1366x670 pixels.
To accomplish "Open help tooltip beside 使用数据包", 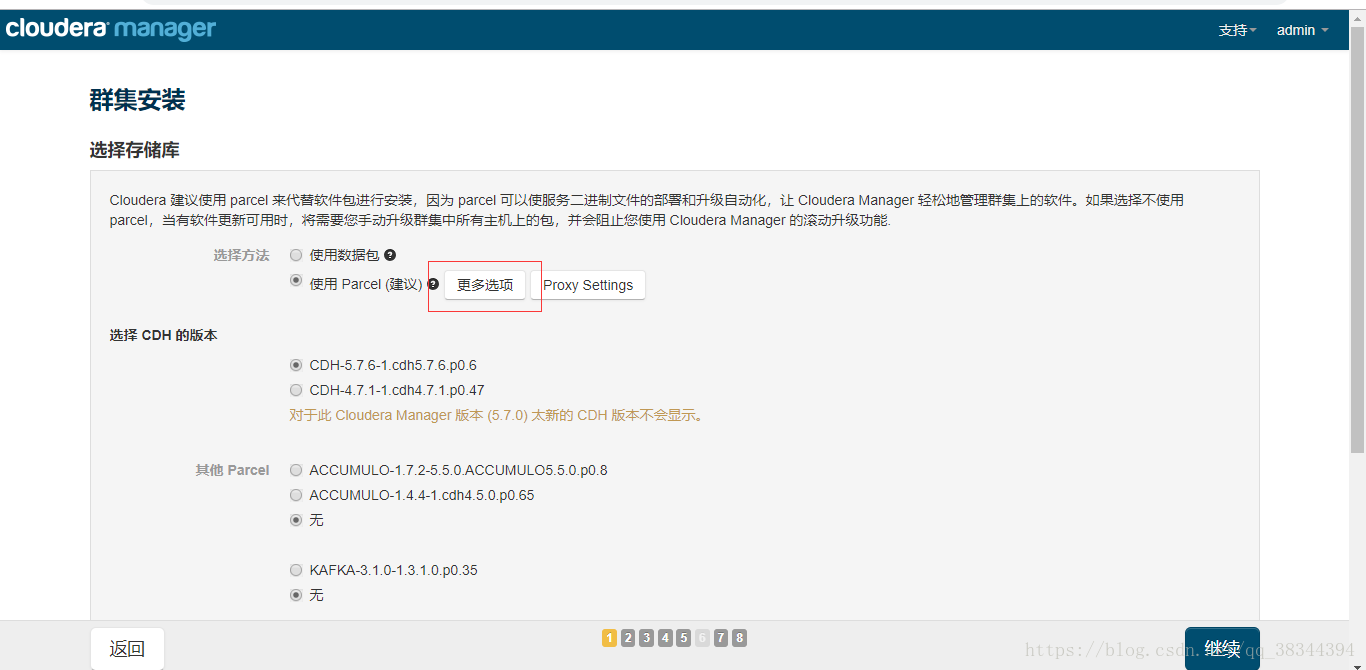I will click(390, 255).
